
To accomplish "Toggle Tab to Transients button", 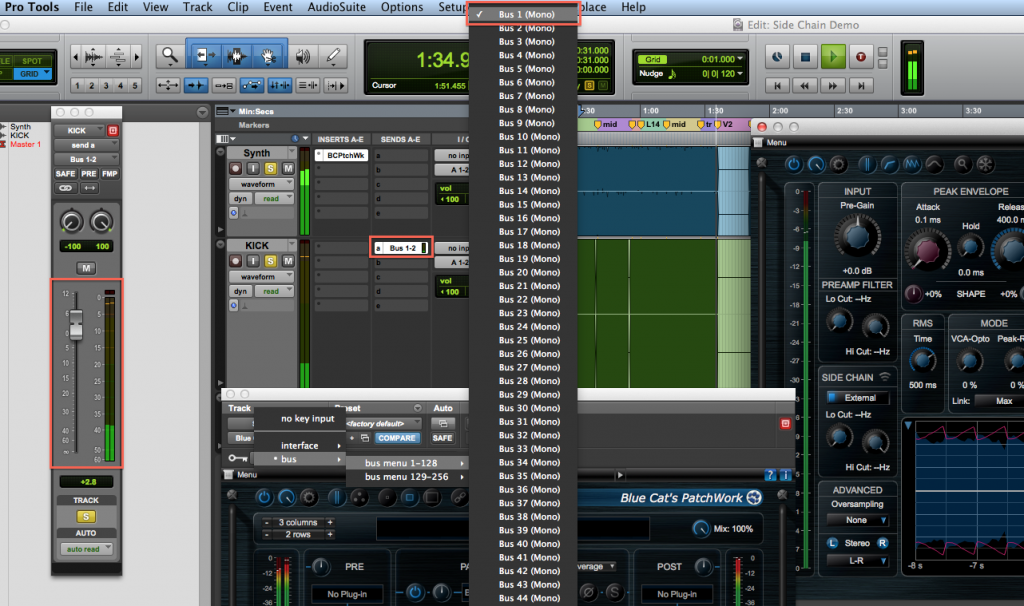I will pos(195,85).
